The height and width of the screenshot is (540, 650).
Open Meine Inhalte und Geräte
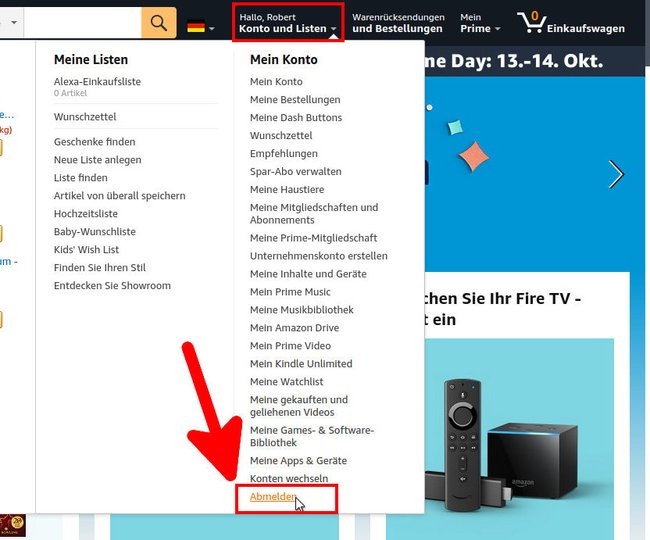(308, 274)
